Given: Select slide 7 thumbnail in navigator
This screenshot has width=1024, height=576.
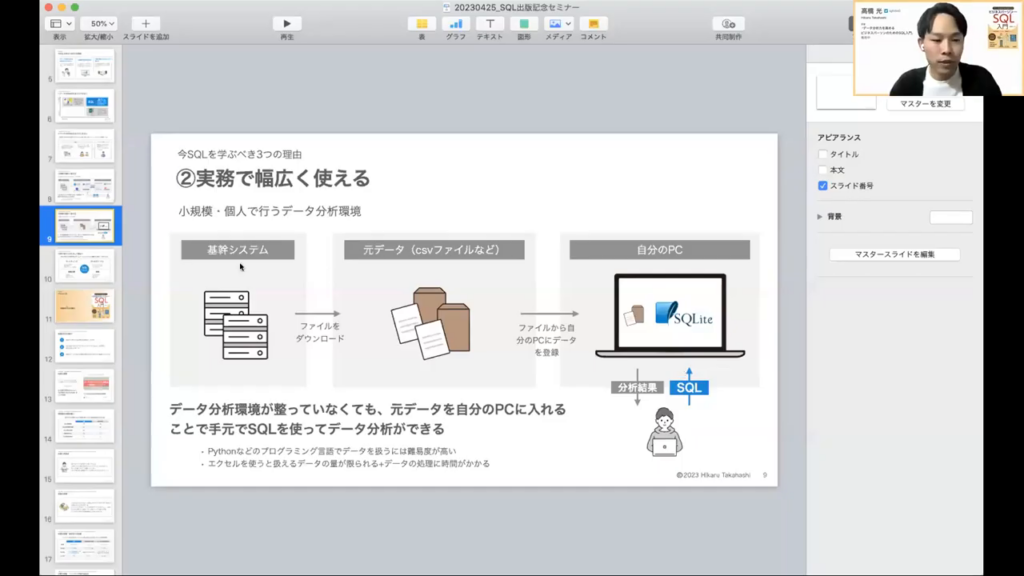Looking at the screenshot, I should [84, 145].
